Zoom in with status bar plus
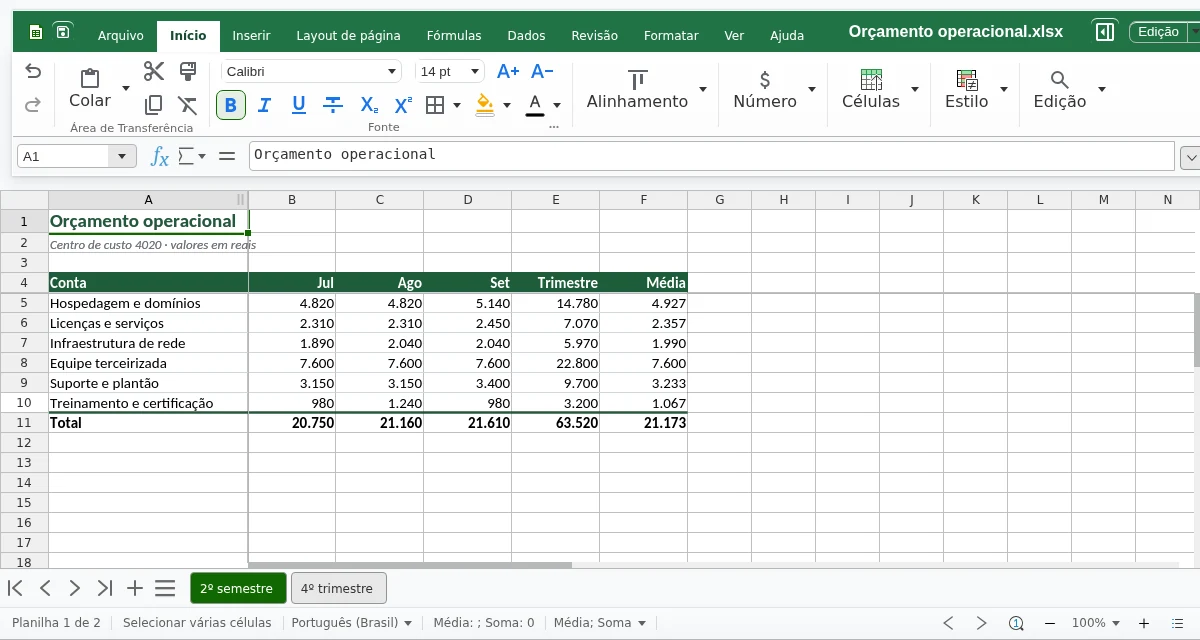The height and width of the screenshot is (640, 1200). tap(1144, 623)
